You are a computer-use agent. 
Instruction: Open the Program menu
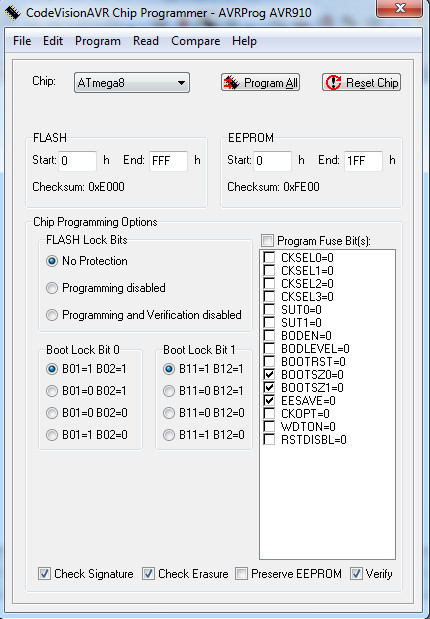click(x=98, y=41)
